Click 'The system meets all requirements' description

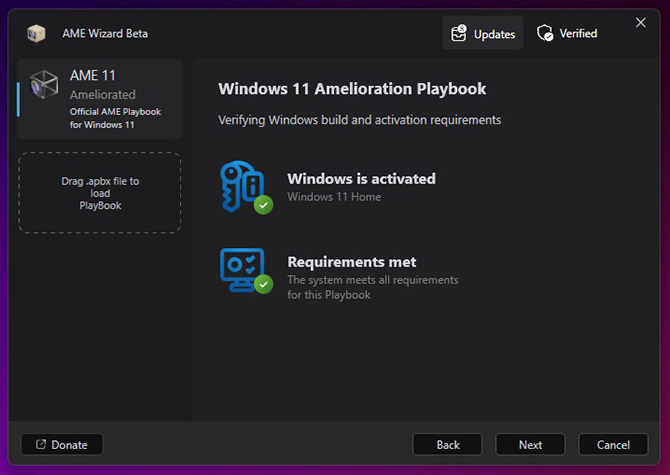pos(373,287)
